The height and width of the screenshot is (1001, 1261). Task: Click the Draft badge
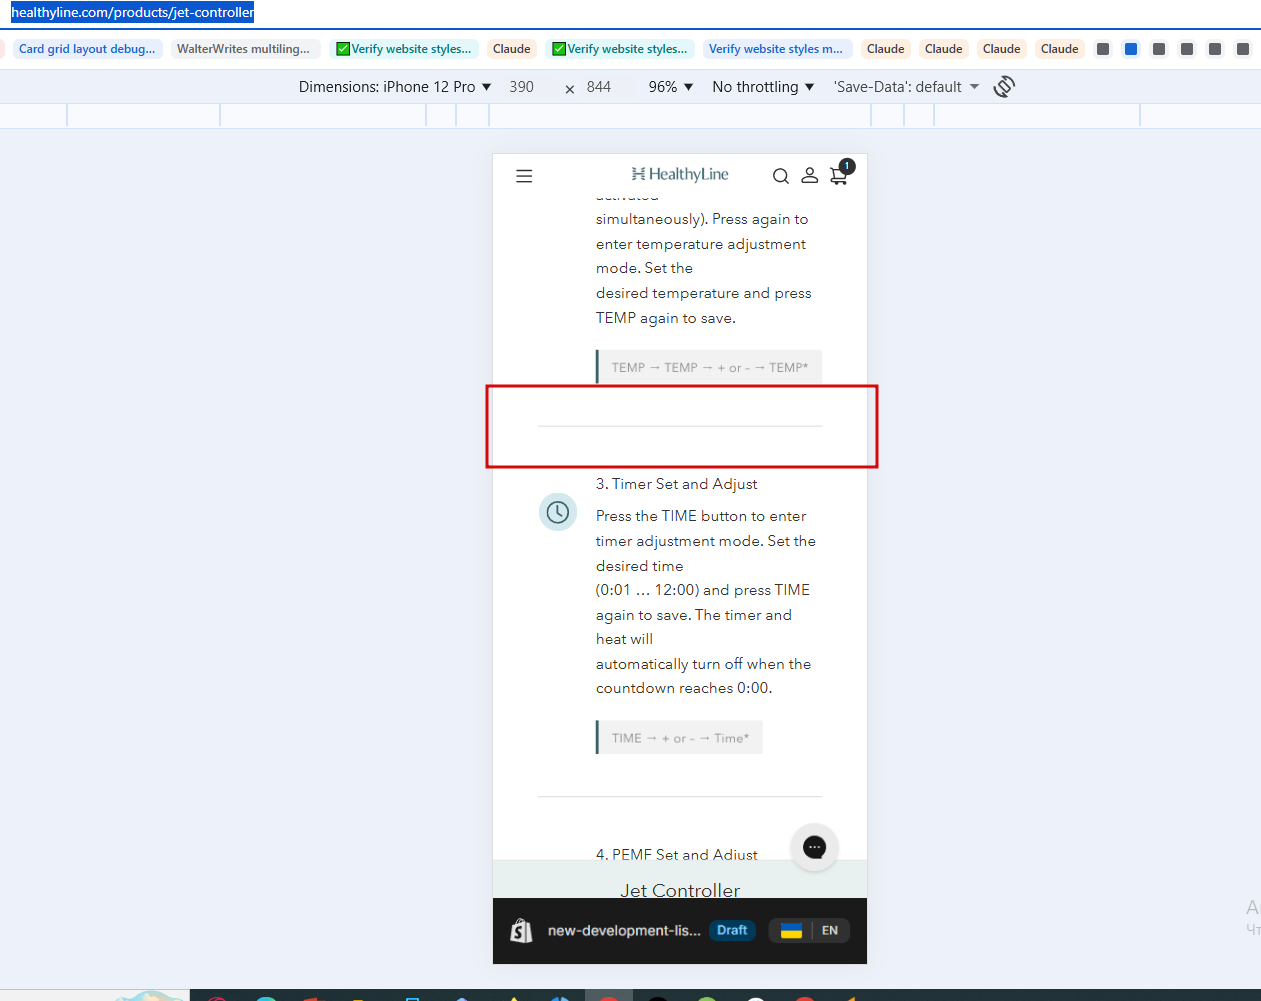click(732, 931)
